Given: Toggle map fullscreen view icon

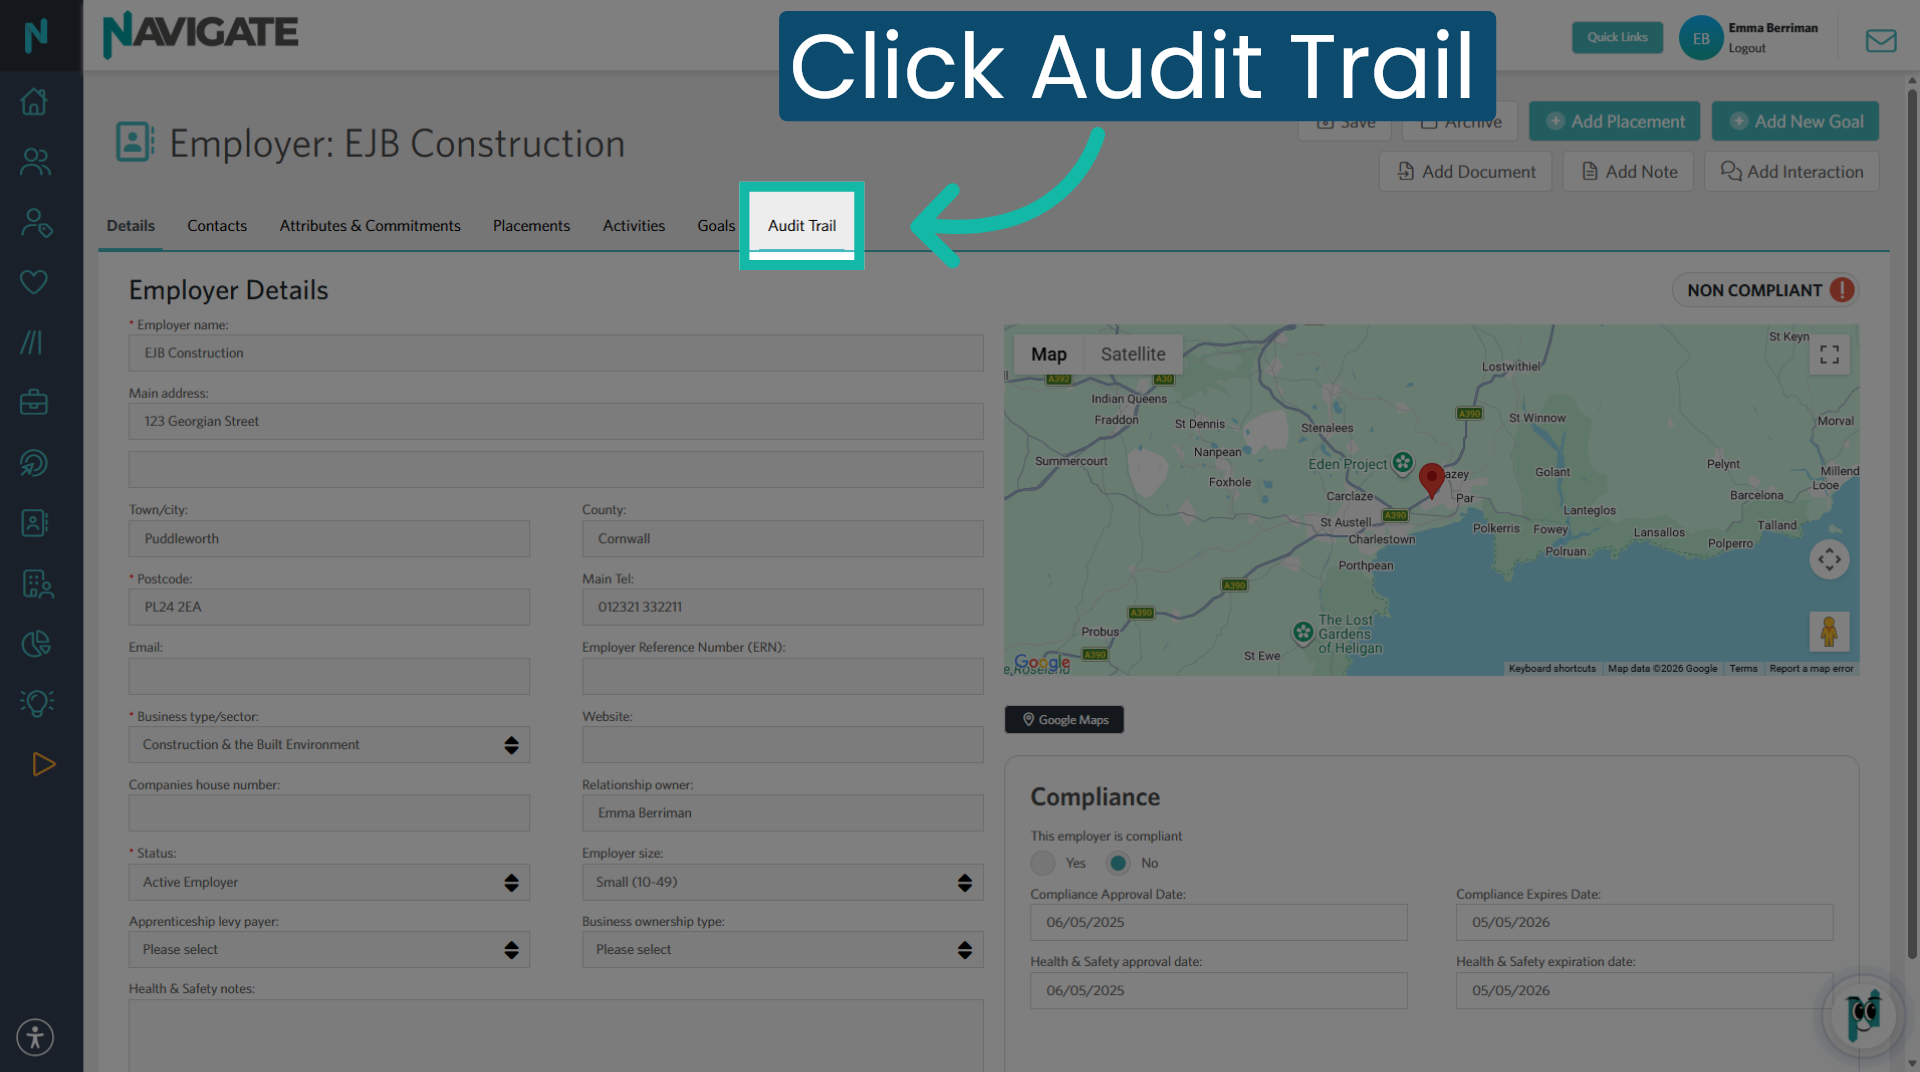Looking at the screenshot, I should [1829, 355].
